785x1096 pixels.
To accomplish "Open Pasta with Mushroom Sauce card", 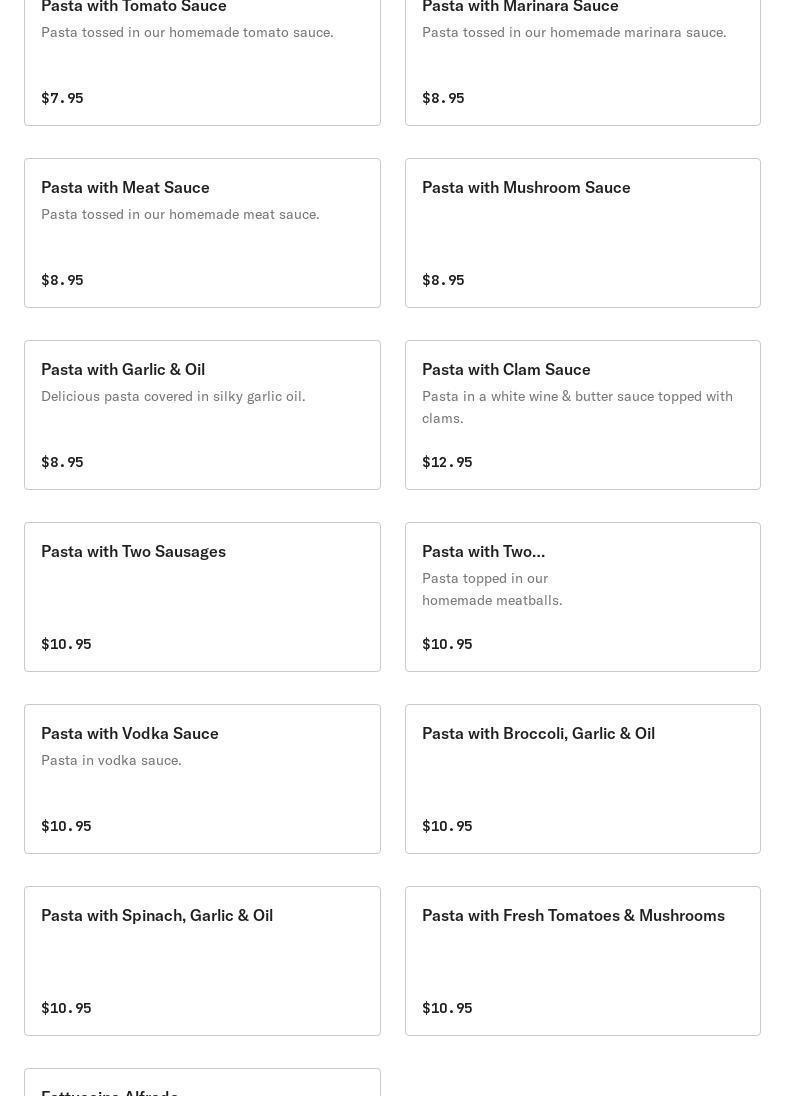I will click(582, 233).
